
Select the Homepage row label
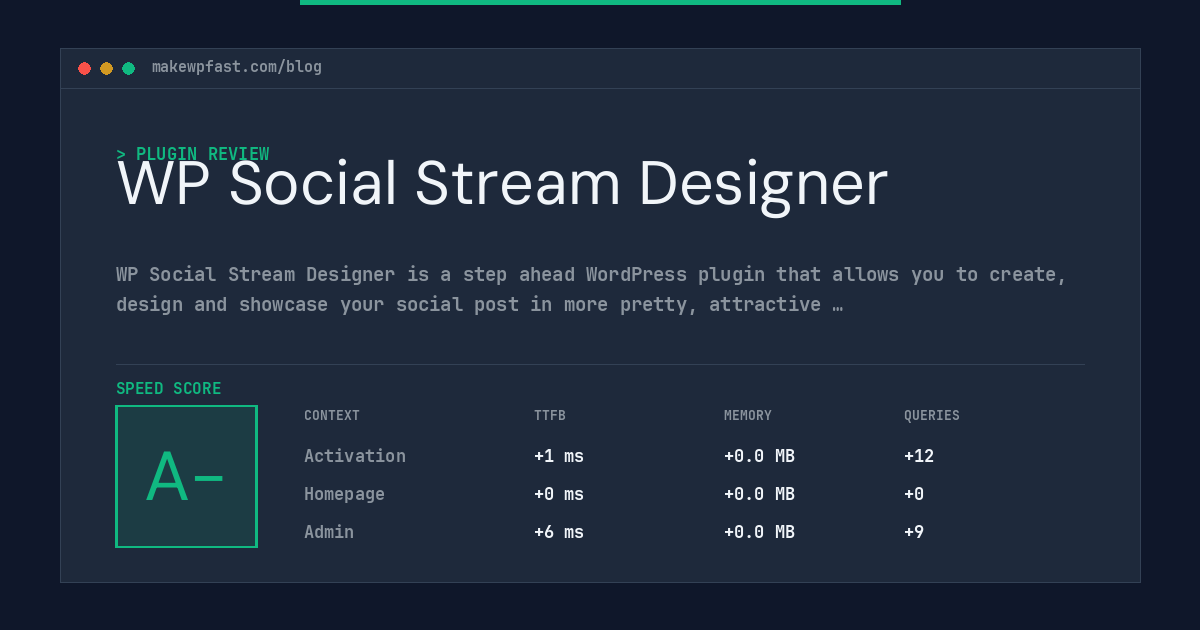(344, 494)
